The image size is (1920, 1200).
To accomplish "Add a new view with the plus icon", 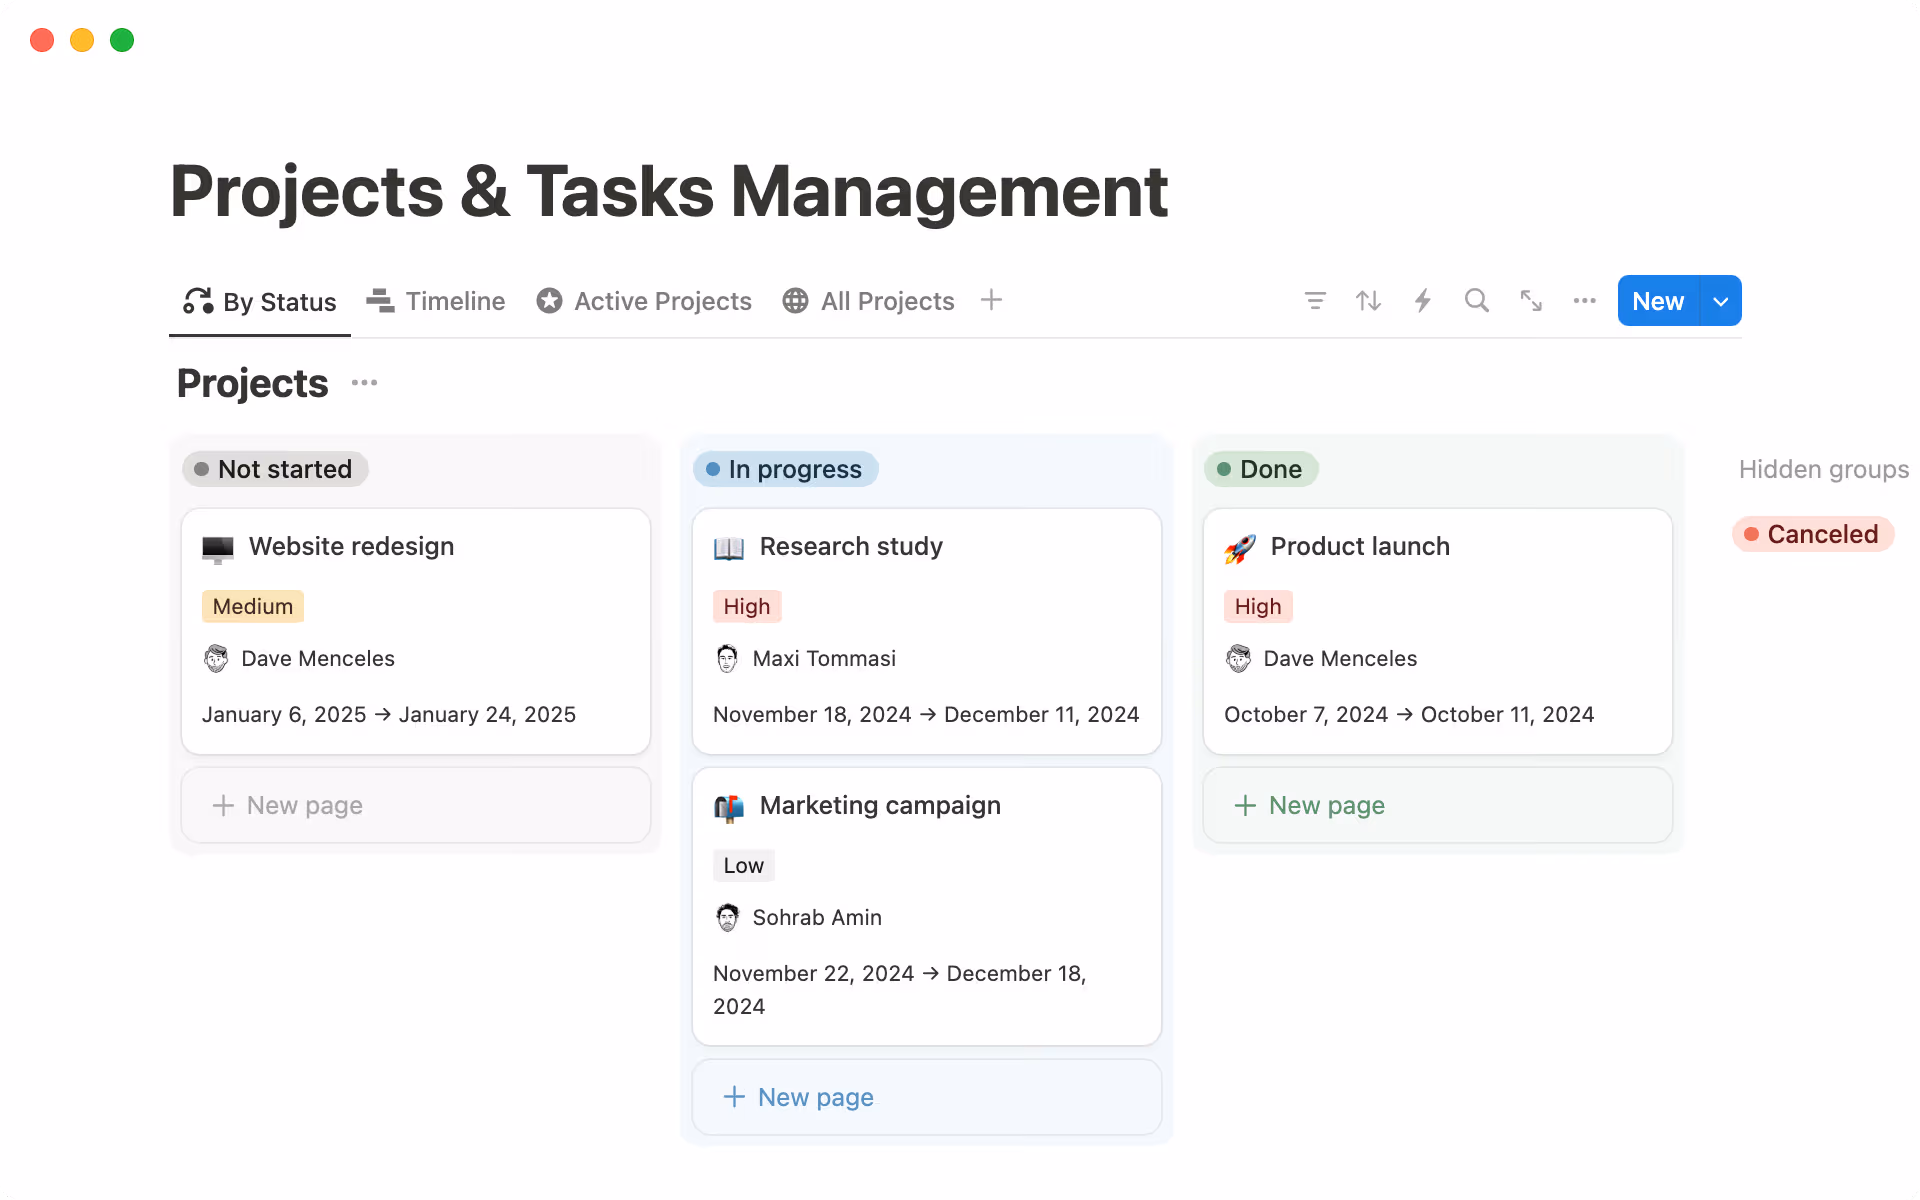I will [x=991, y=300].
